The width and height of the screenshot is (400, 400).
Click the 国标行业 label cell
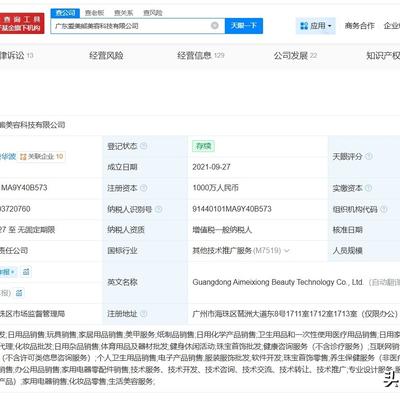coord(145,251)
